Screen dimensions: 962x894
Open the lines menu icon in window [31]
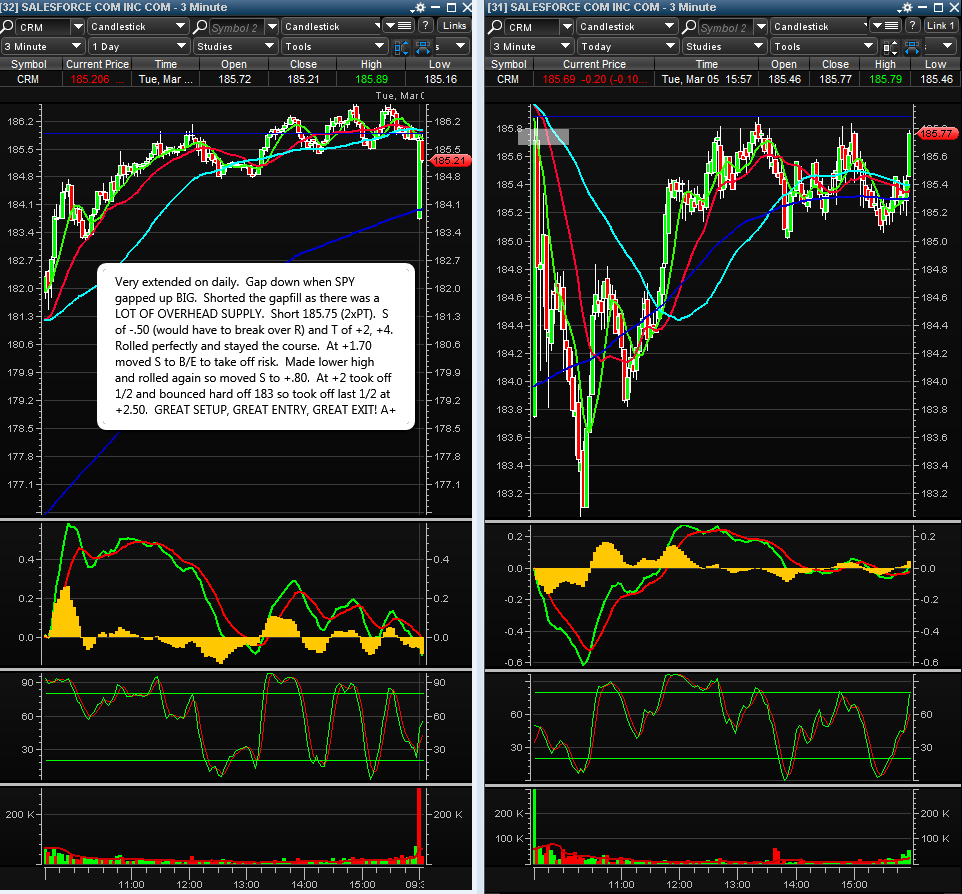tap(886, 26)
